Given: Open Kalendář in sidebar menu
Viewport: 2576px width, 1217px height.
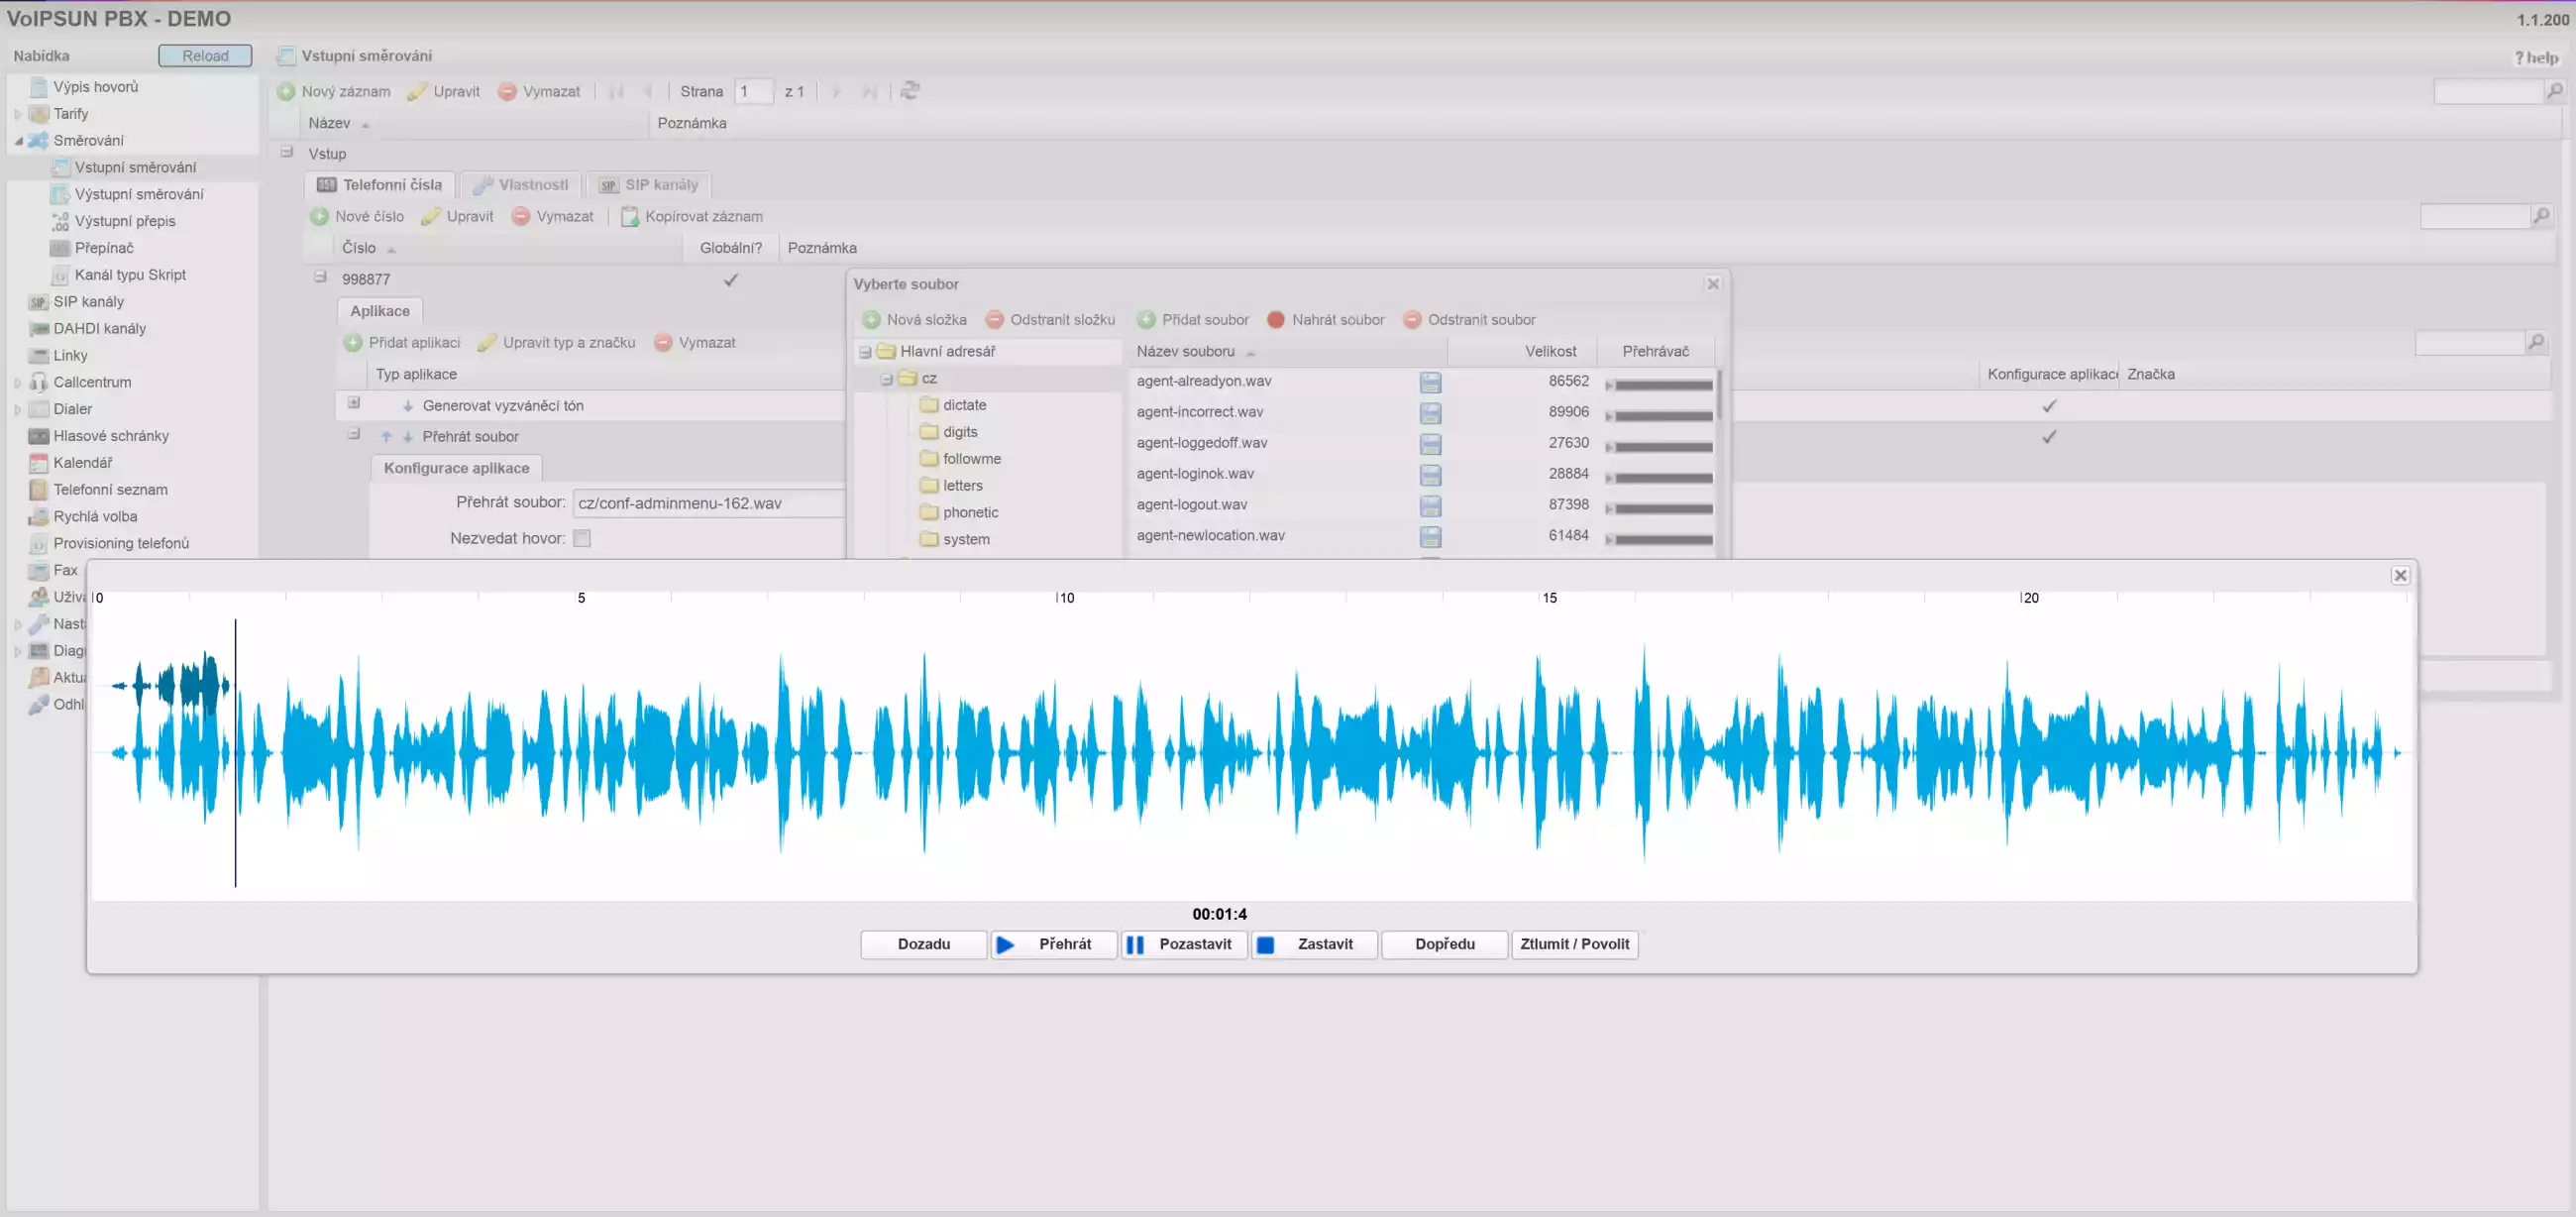Looking at the screenshot, I should click(83, 462).
